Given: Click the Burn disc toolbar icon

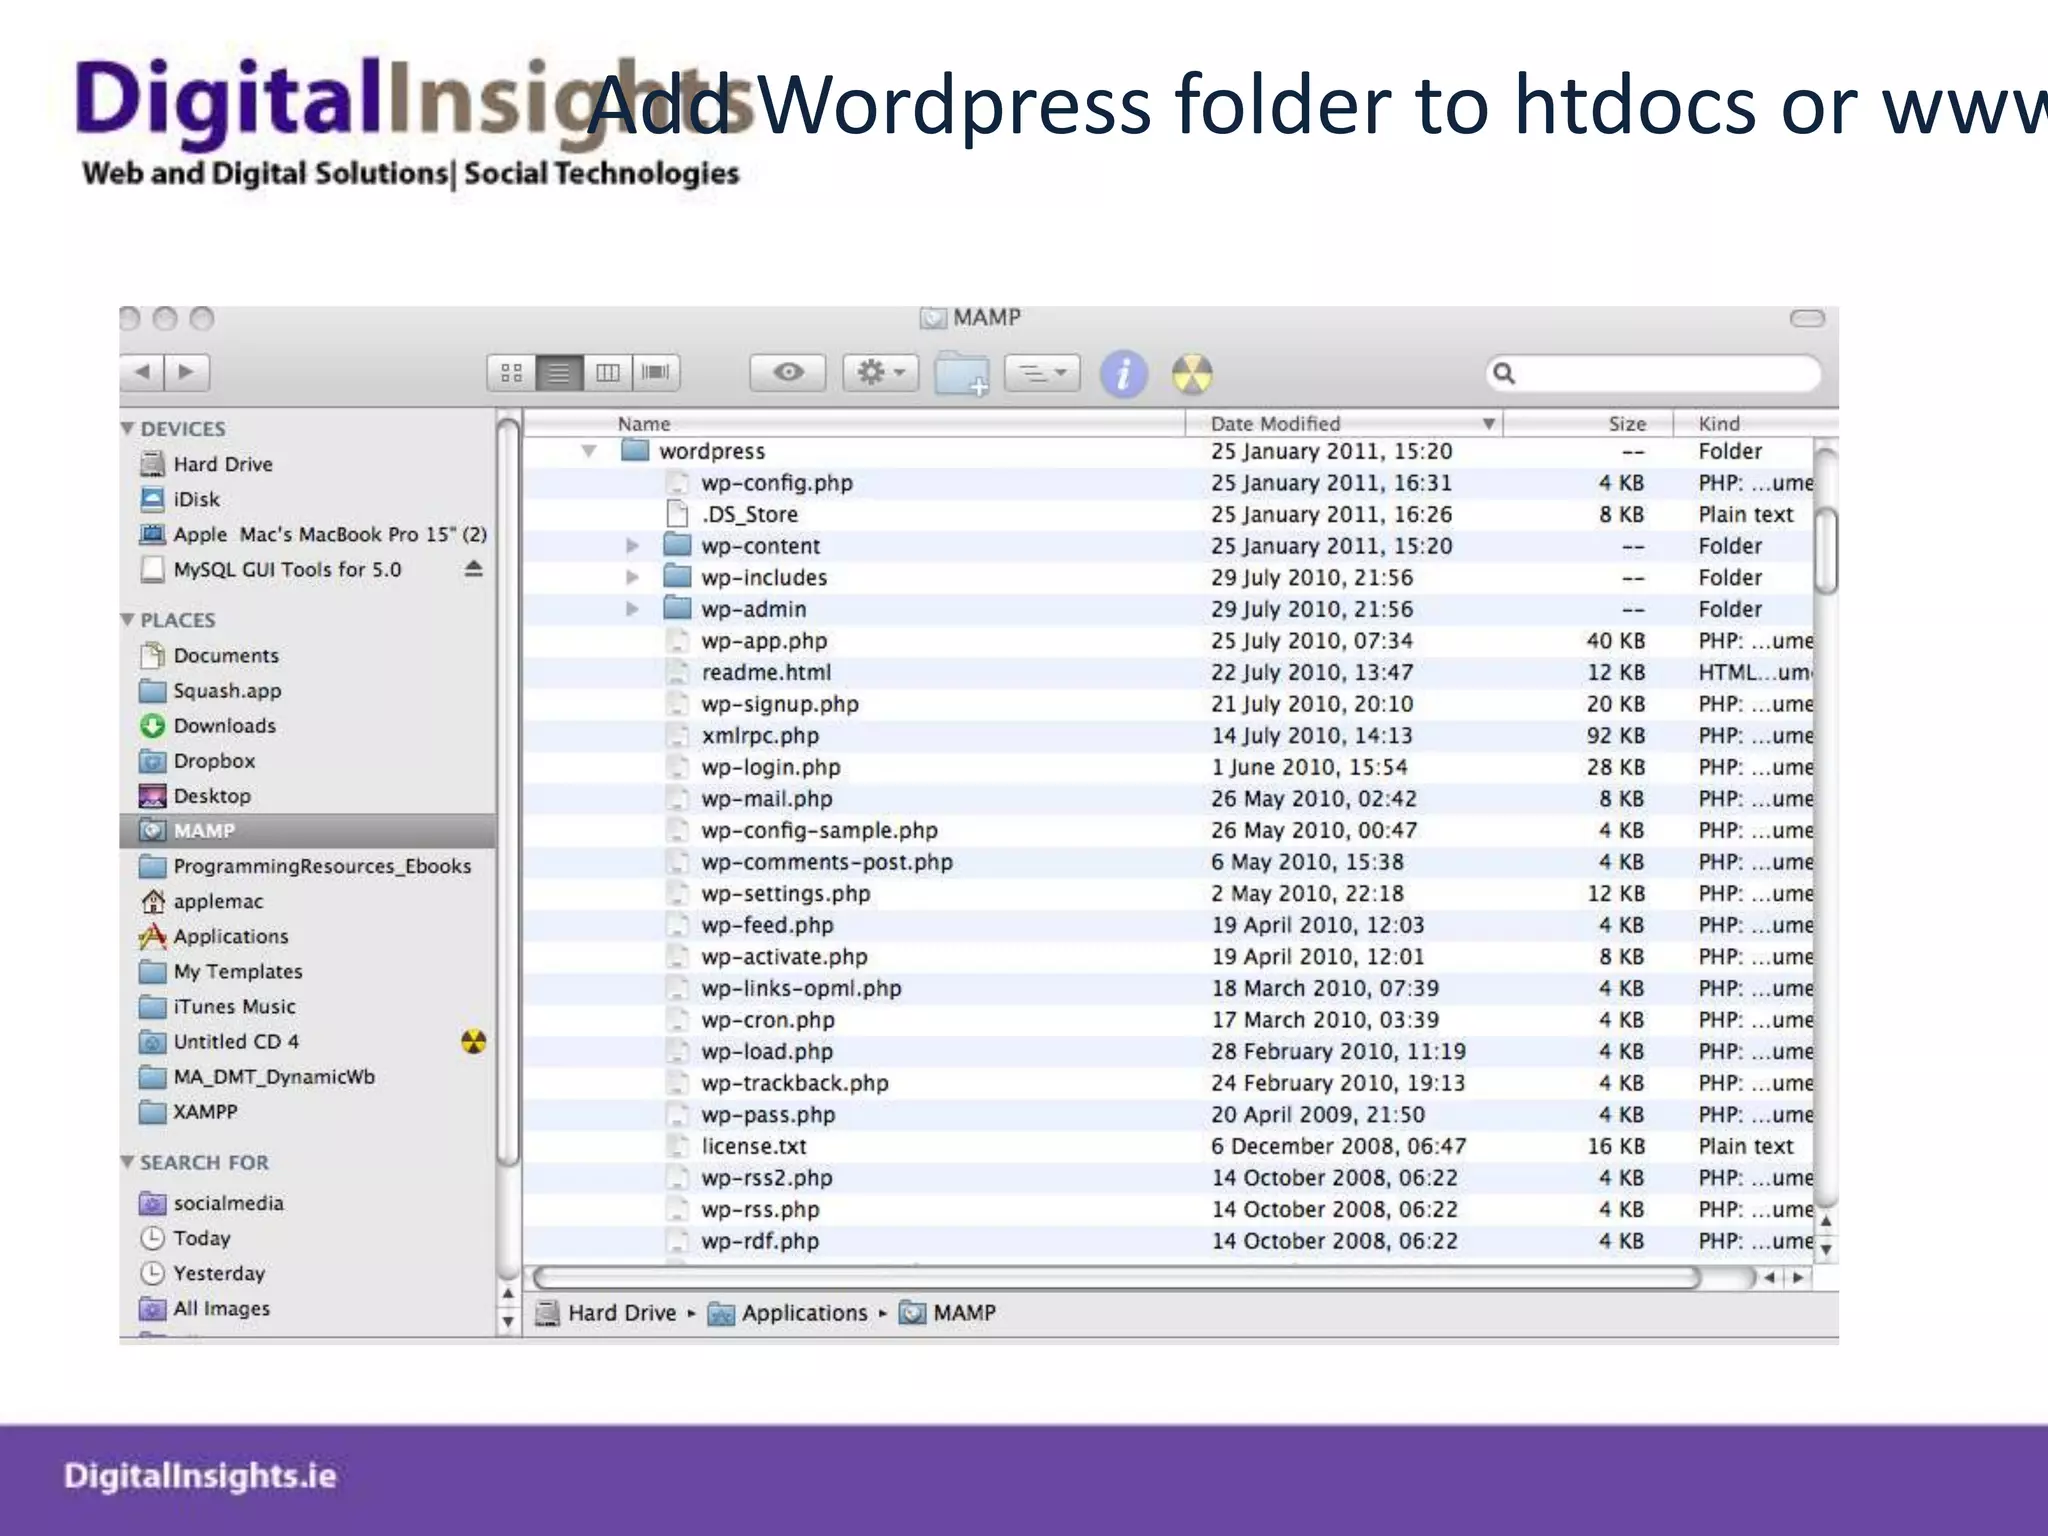Looking at the screenshot, I should pos(1192,375).
